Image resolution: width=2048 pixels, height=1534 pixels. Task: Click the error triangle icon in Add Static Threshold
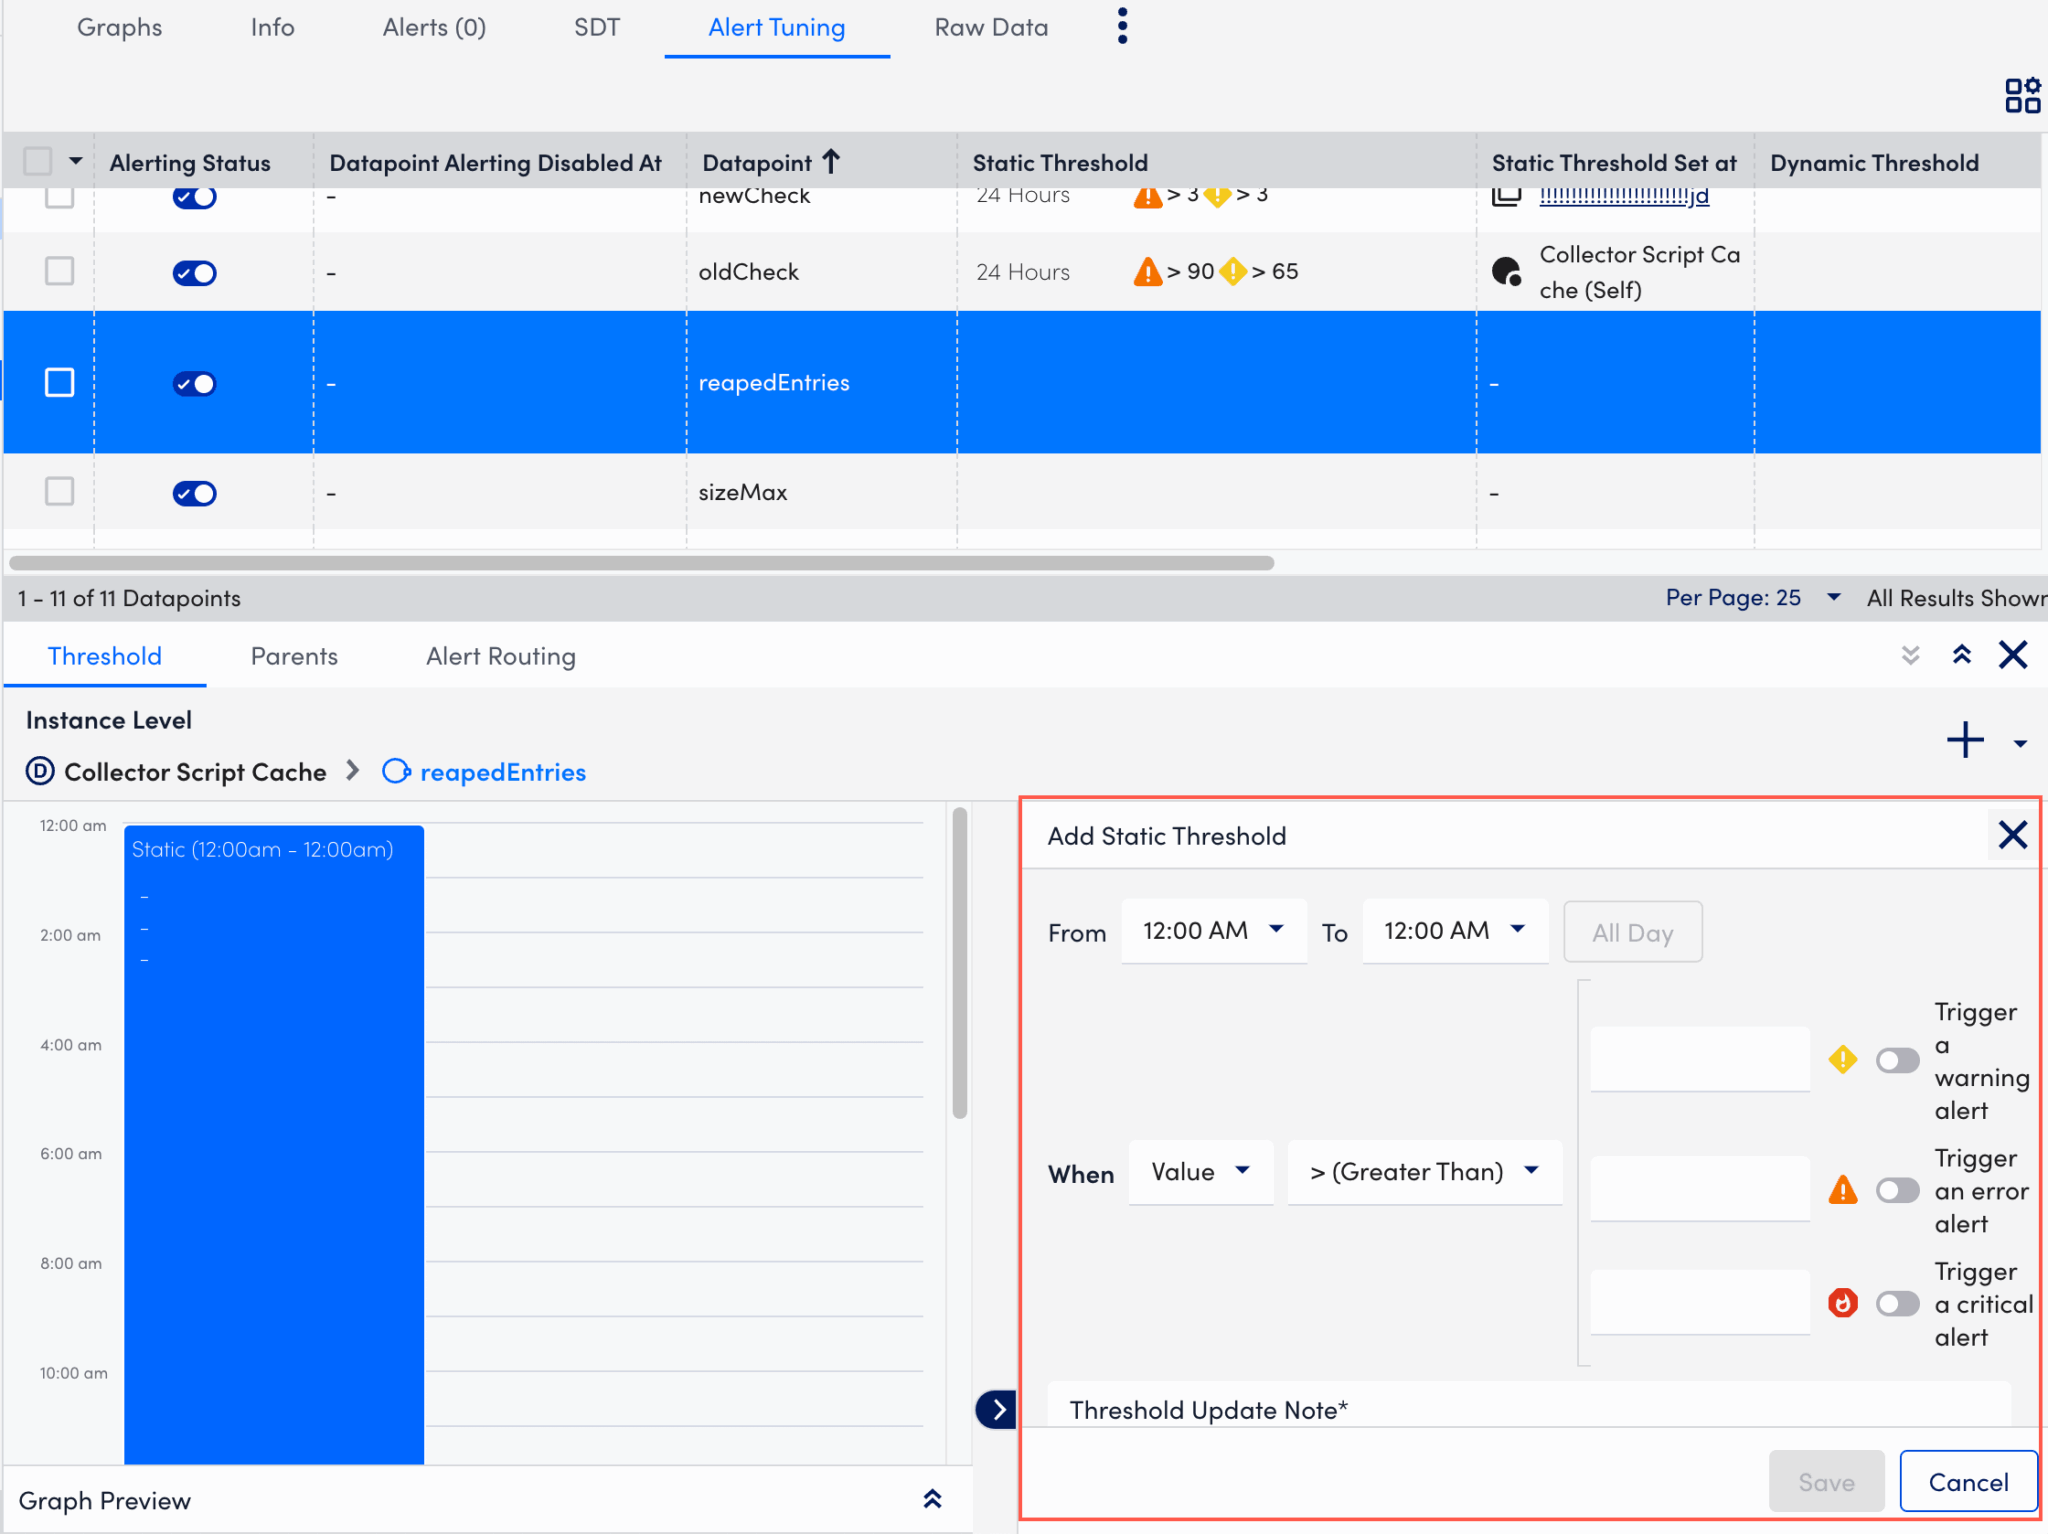[x=1843, y=1190]
